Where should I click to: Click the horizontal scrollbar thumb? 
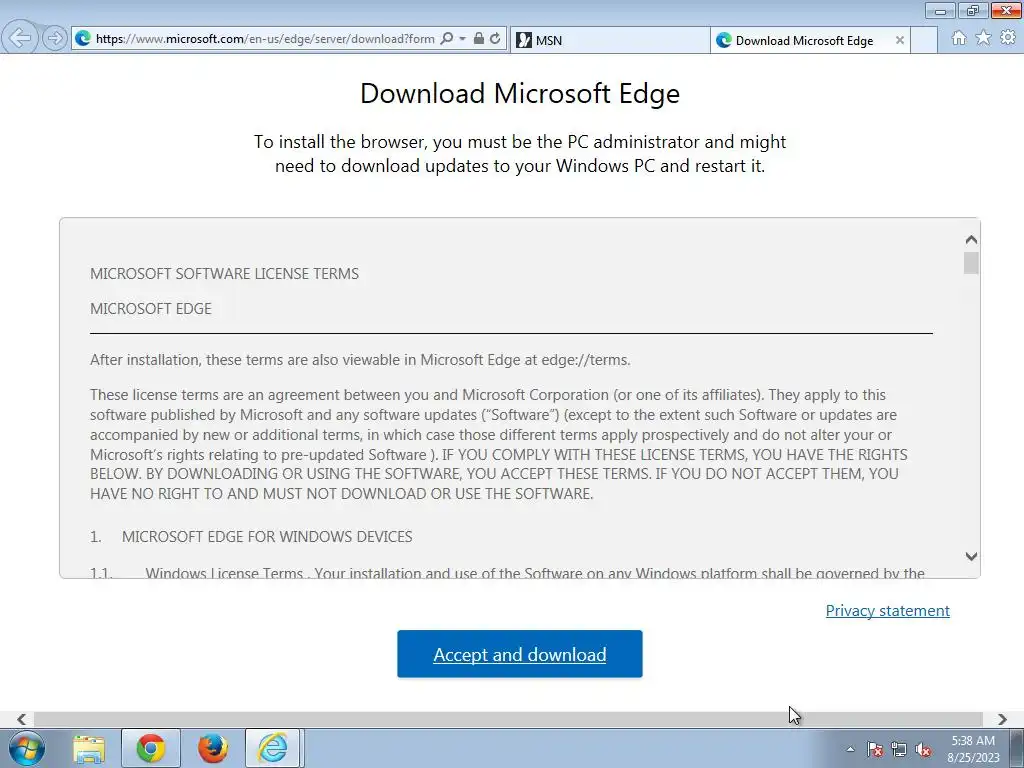click(x=508, y=719)
